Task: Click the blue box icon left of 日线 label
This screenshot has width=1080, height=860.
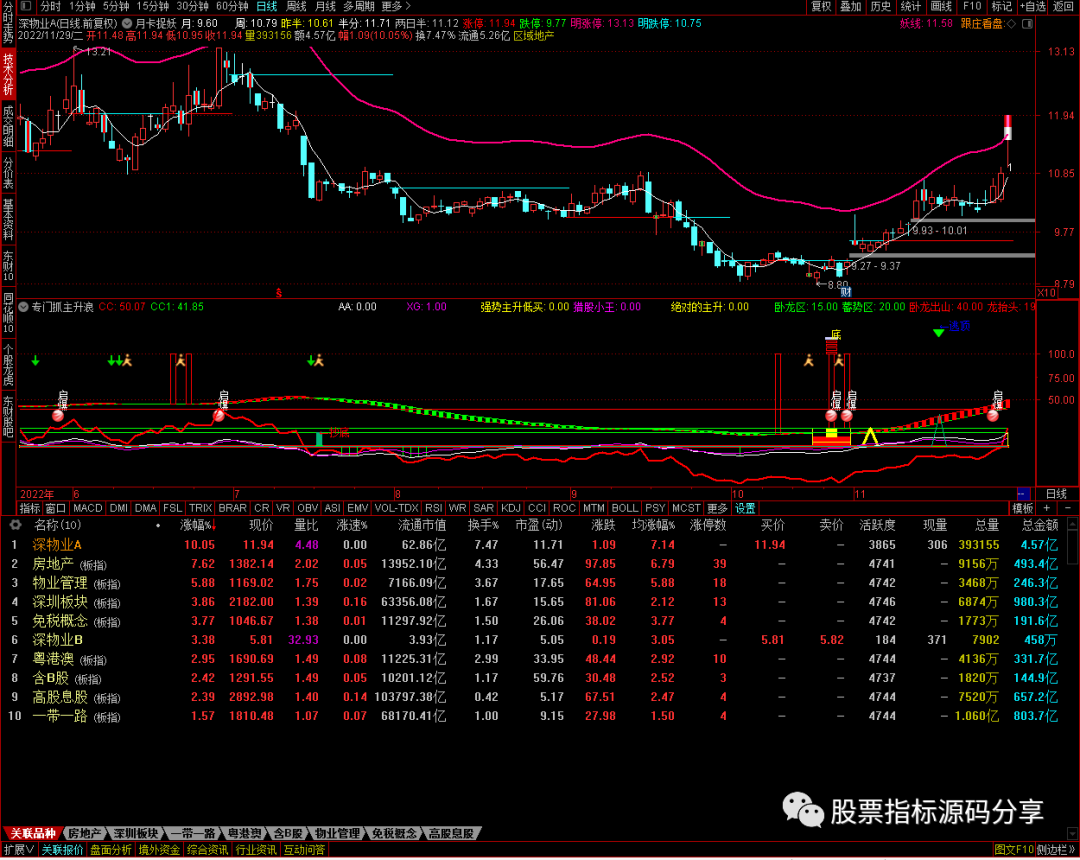Action: coord(1023,494)
